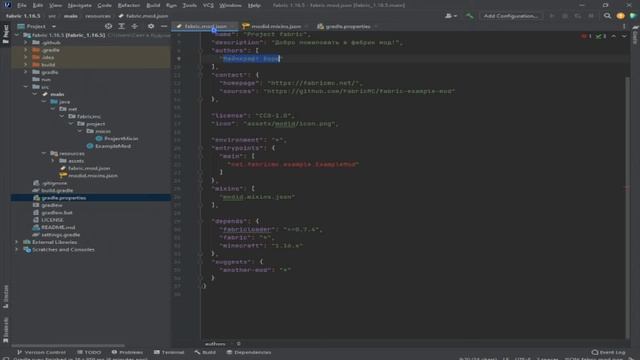Switch to gradle.properties editor tab
Image resolution: width=640 pixels, height=360 pixels.
348,26
